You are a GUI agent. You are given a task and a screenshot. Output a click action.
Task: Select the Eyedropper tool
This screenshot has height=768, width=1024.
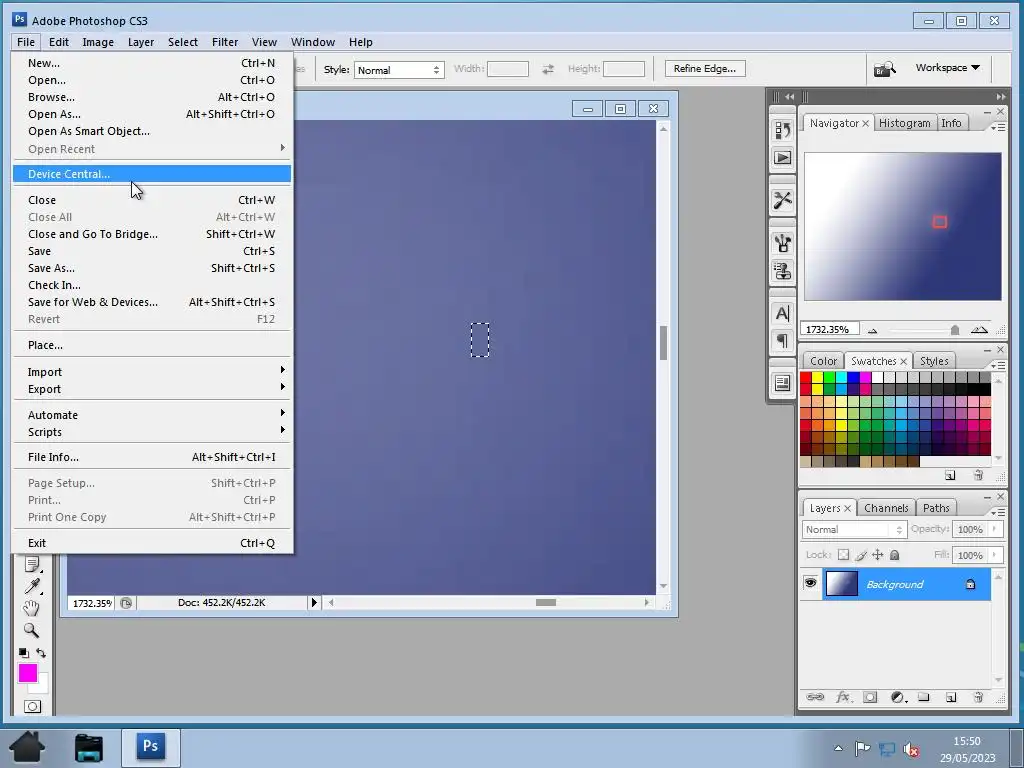point(32,586)
